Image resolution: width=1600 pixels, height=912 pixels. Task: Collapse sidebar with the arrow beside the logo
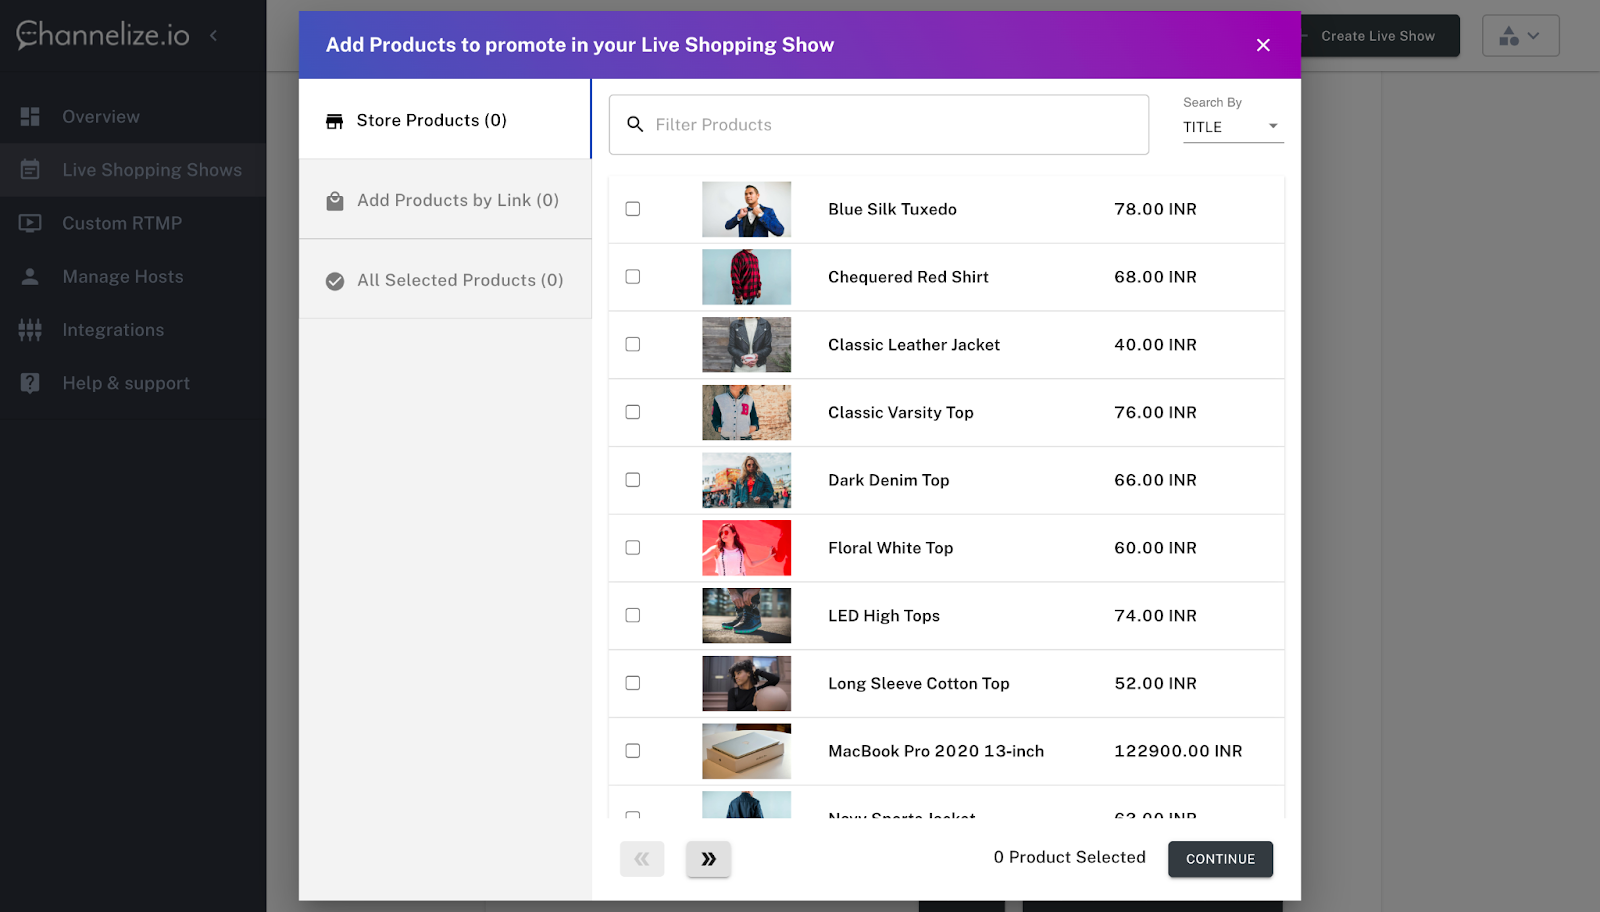(213, 35)
